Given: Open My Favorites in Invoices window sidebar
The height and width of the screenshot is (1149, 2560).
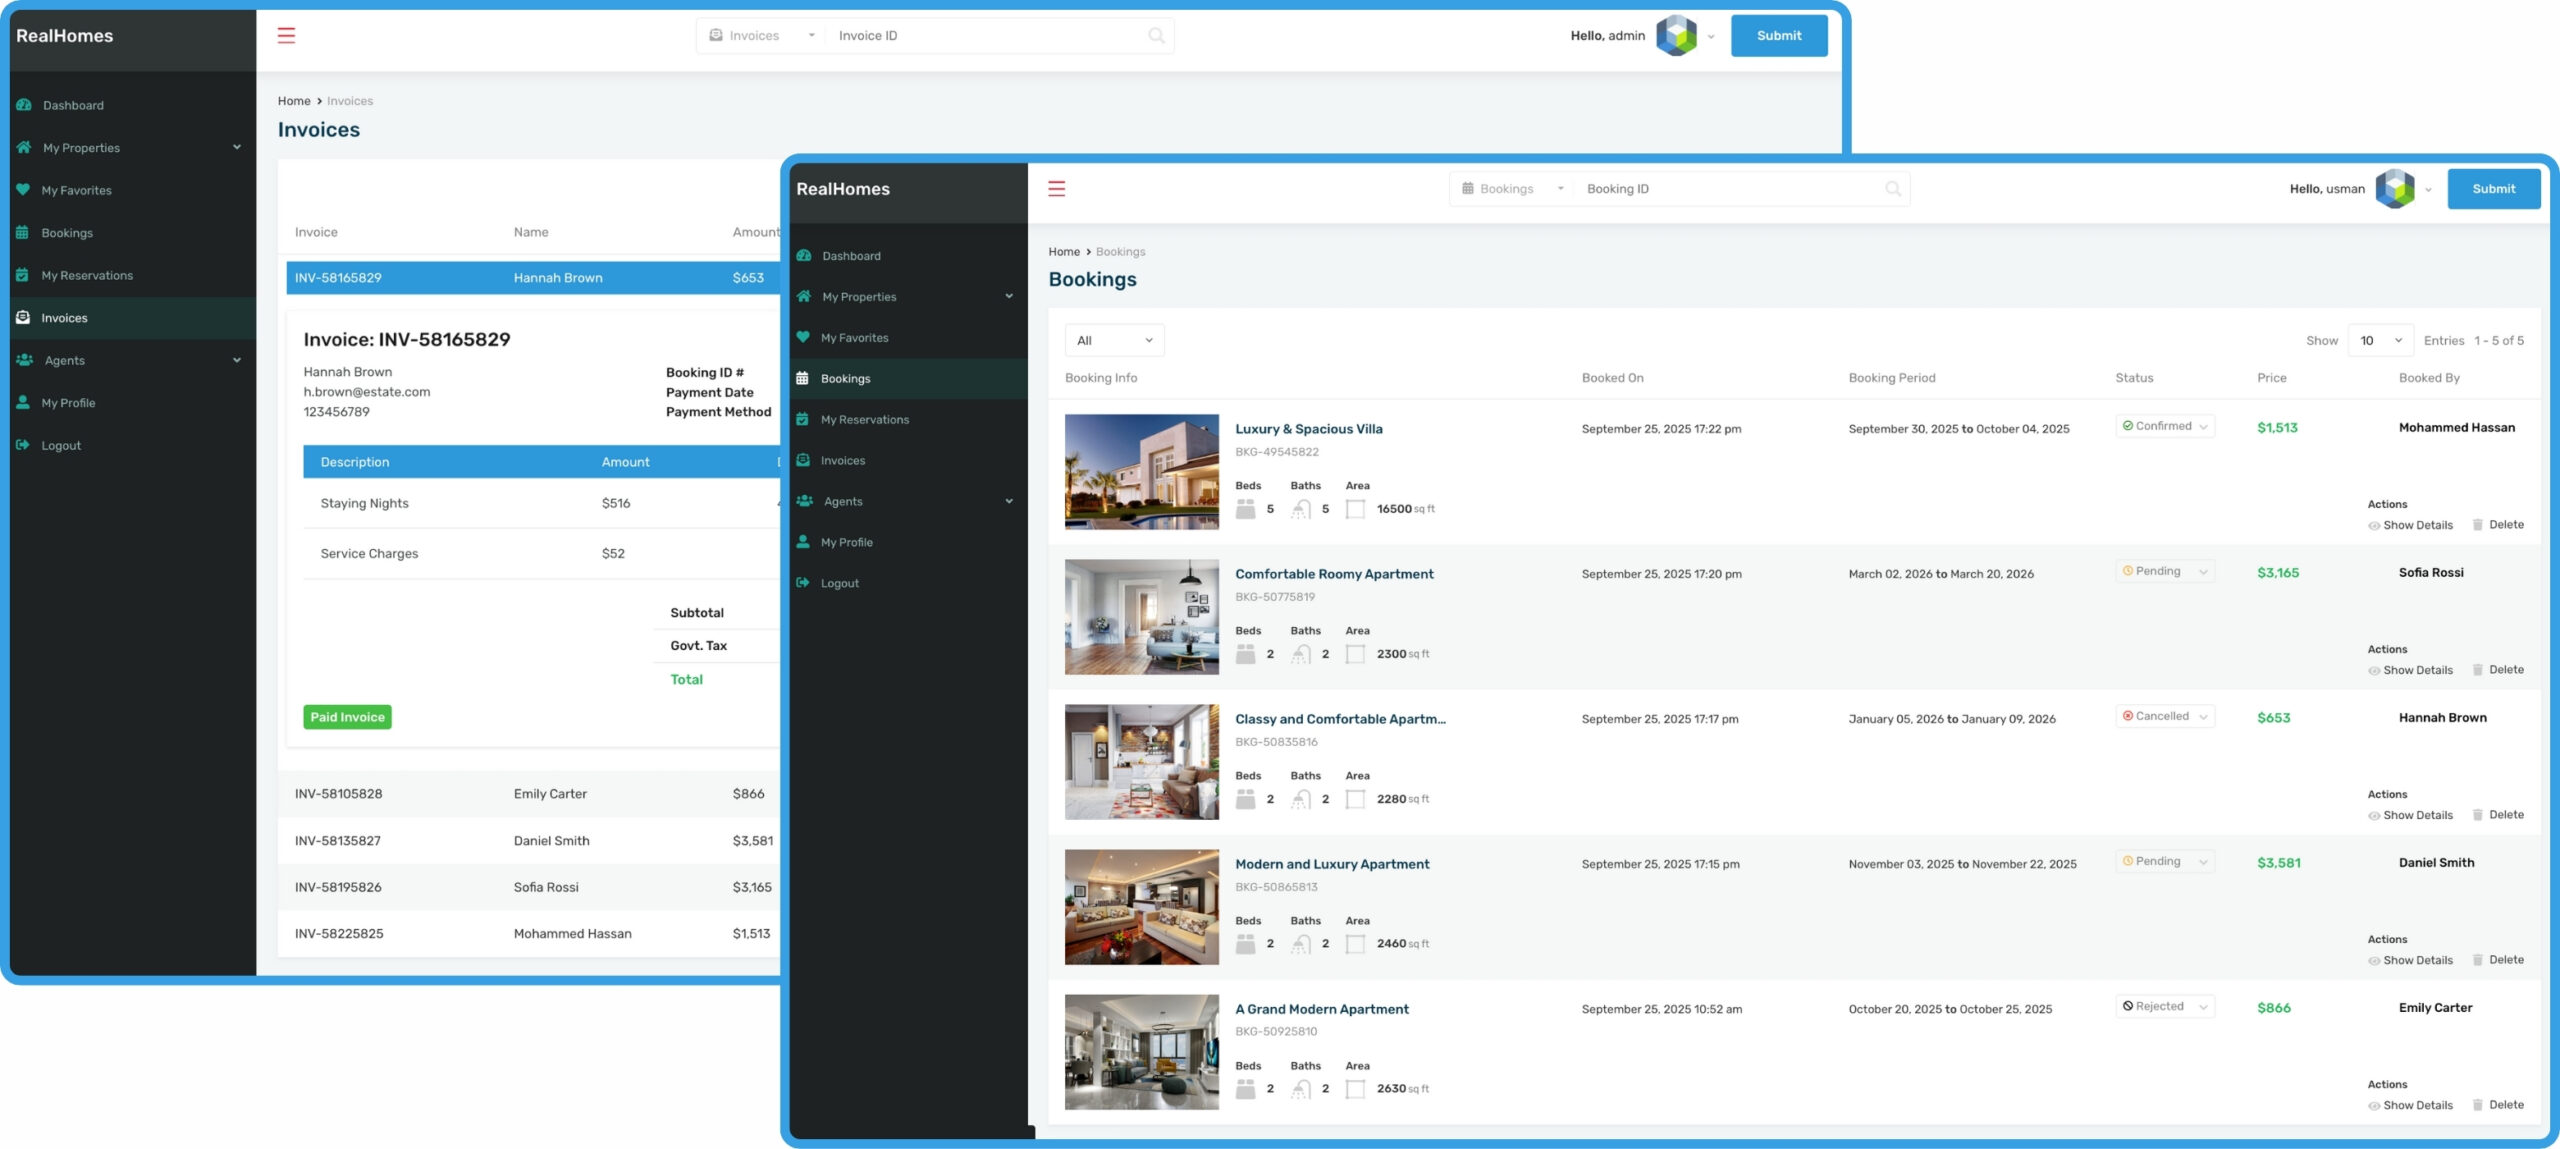Looking at the screenshot, I should tap(76, 190).
